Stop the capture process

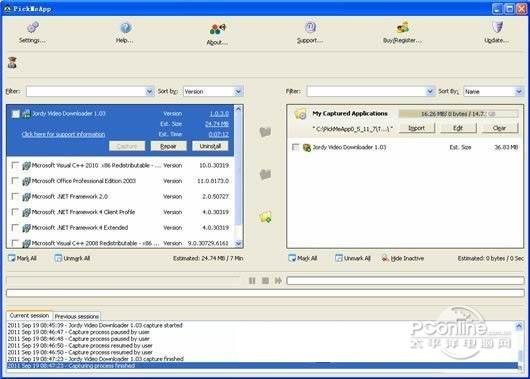tap(265, 281)
